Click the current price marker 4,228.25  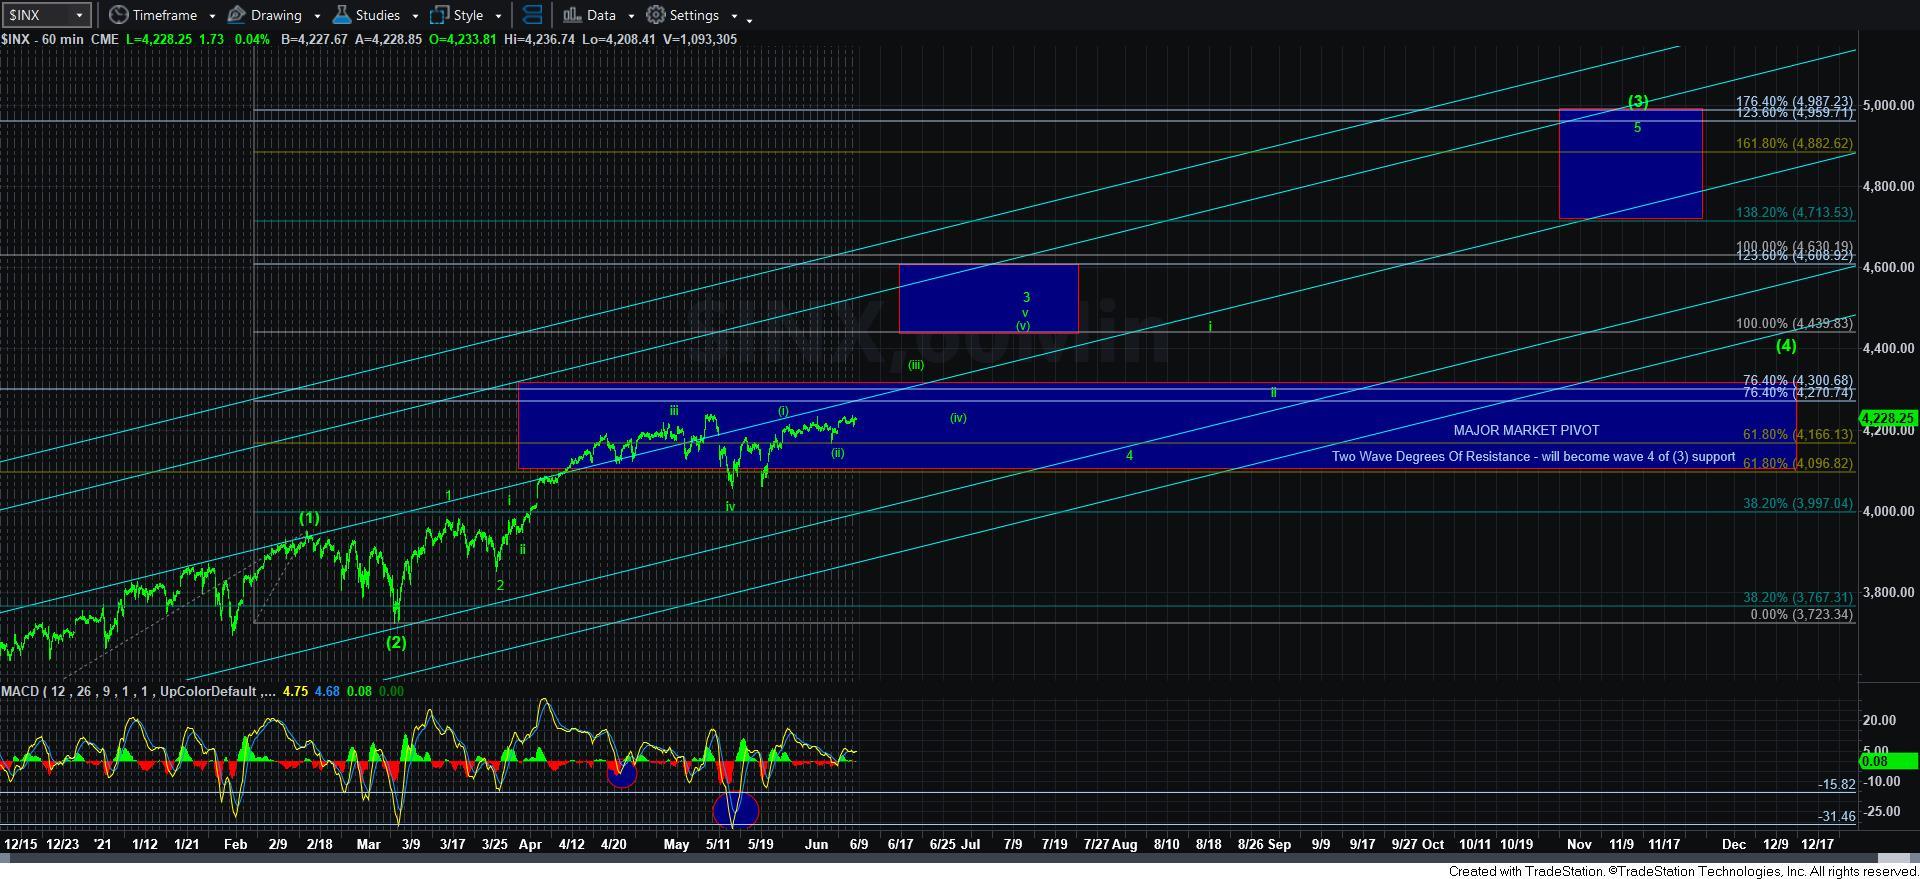[x=1888, y=418]
